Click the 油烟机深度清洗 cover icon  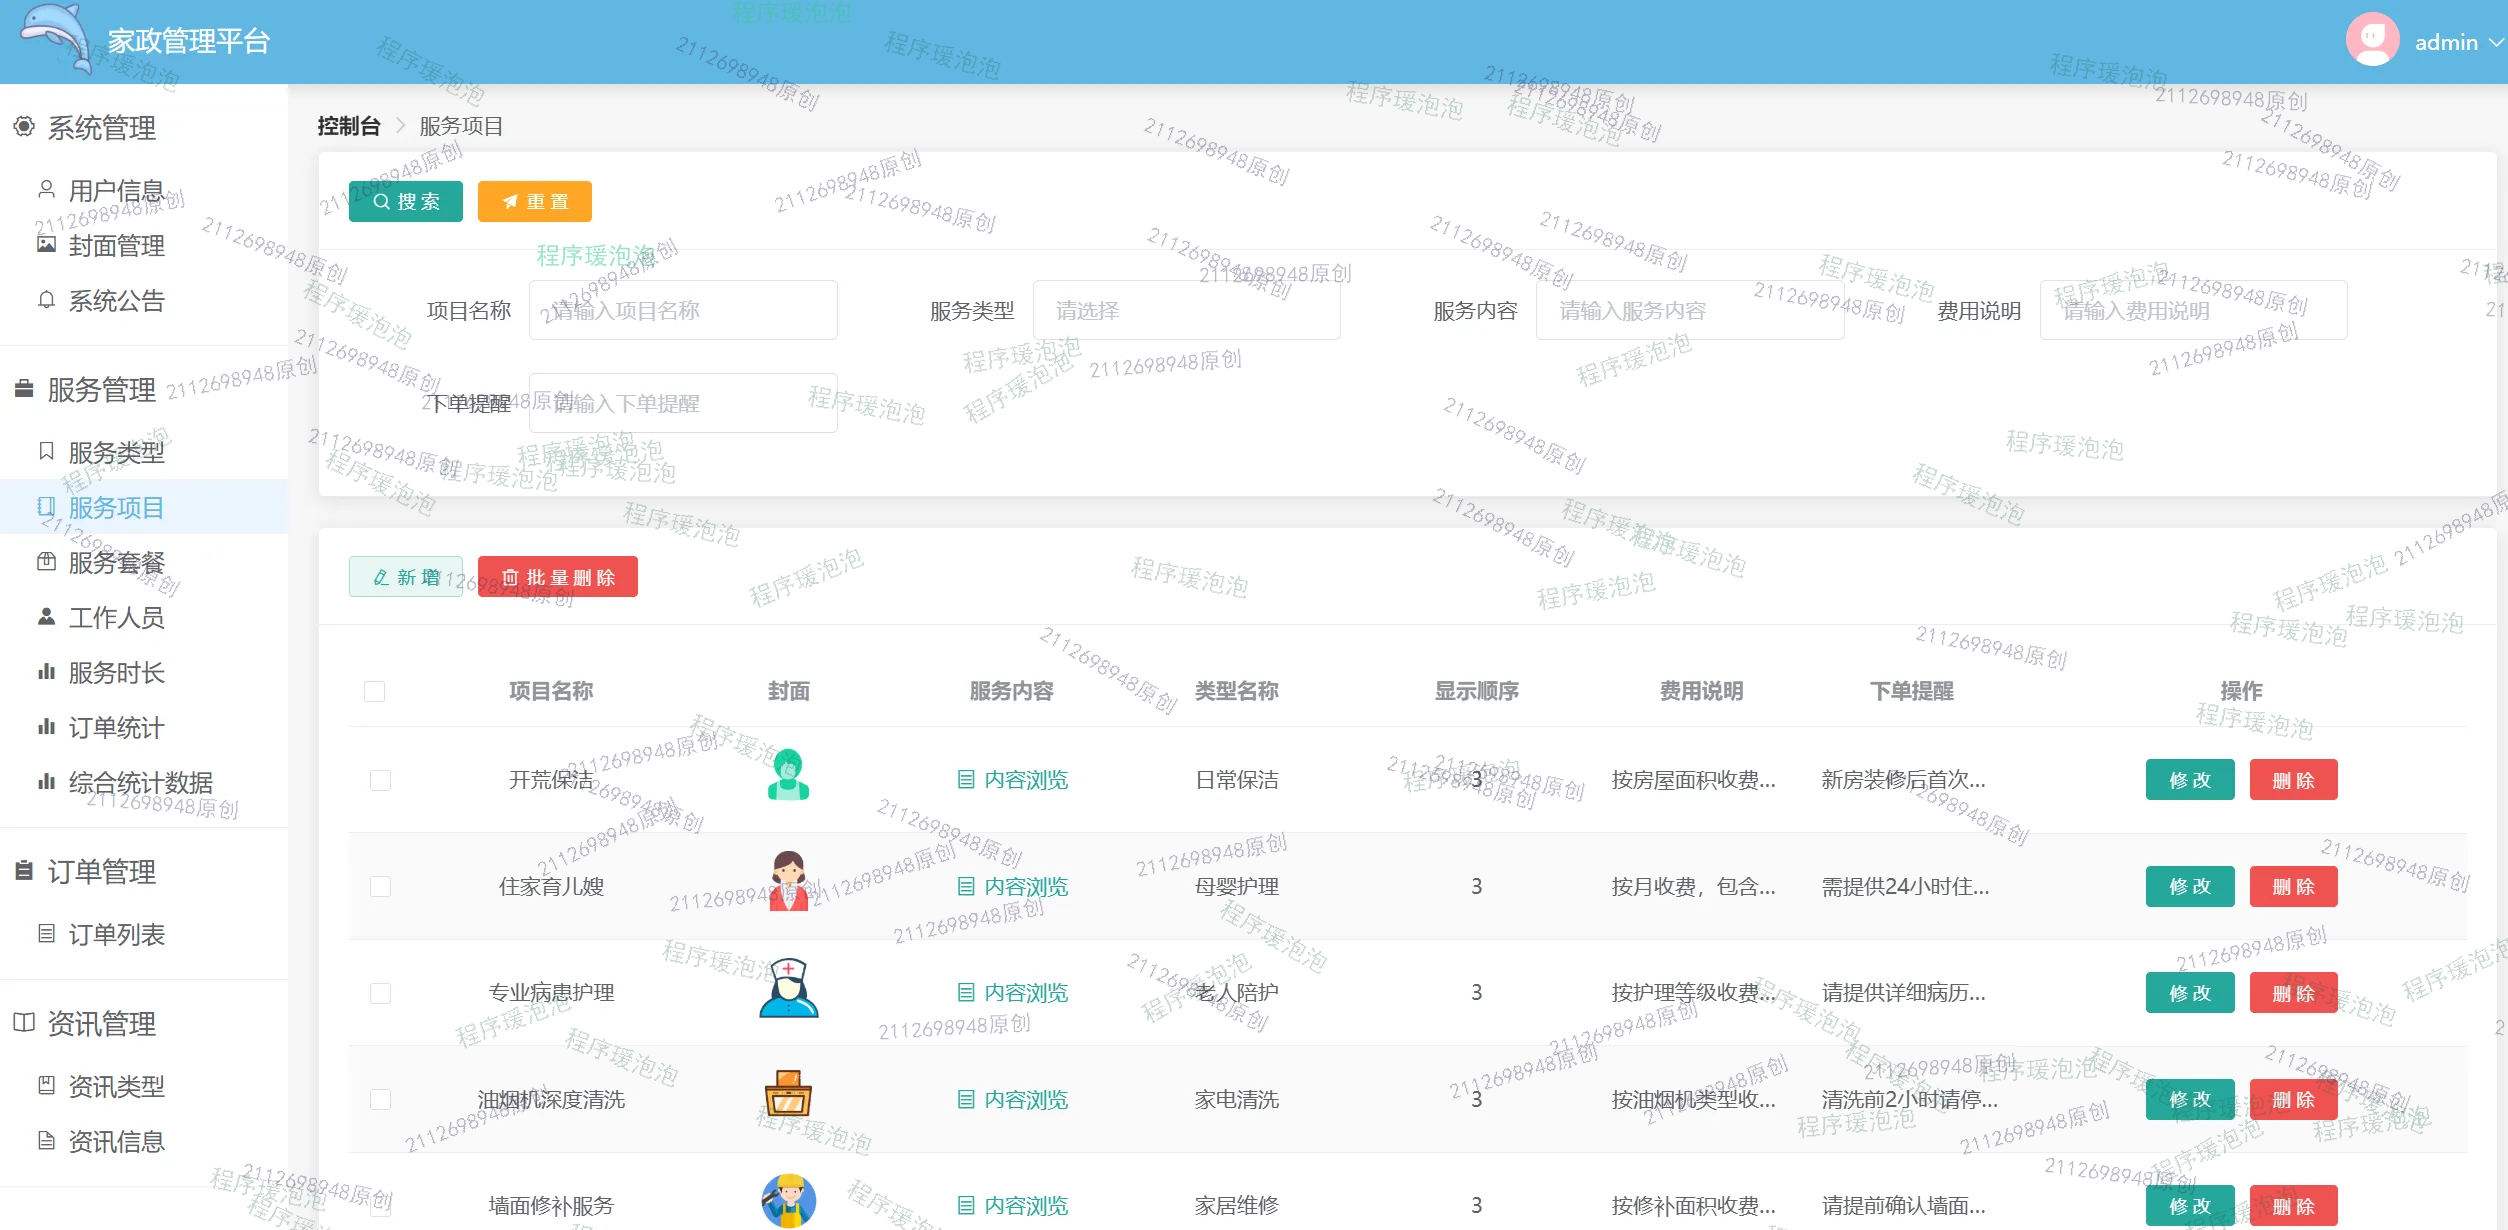[788, 1095]
